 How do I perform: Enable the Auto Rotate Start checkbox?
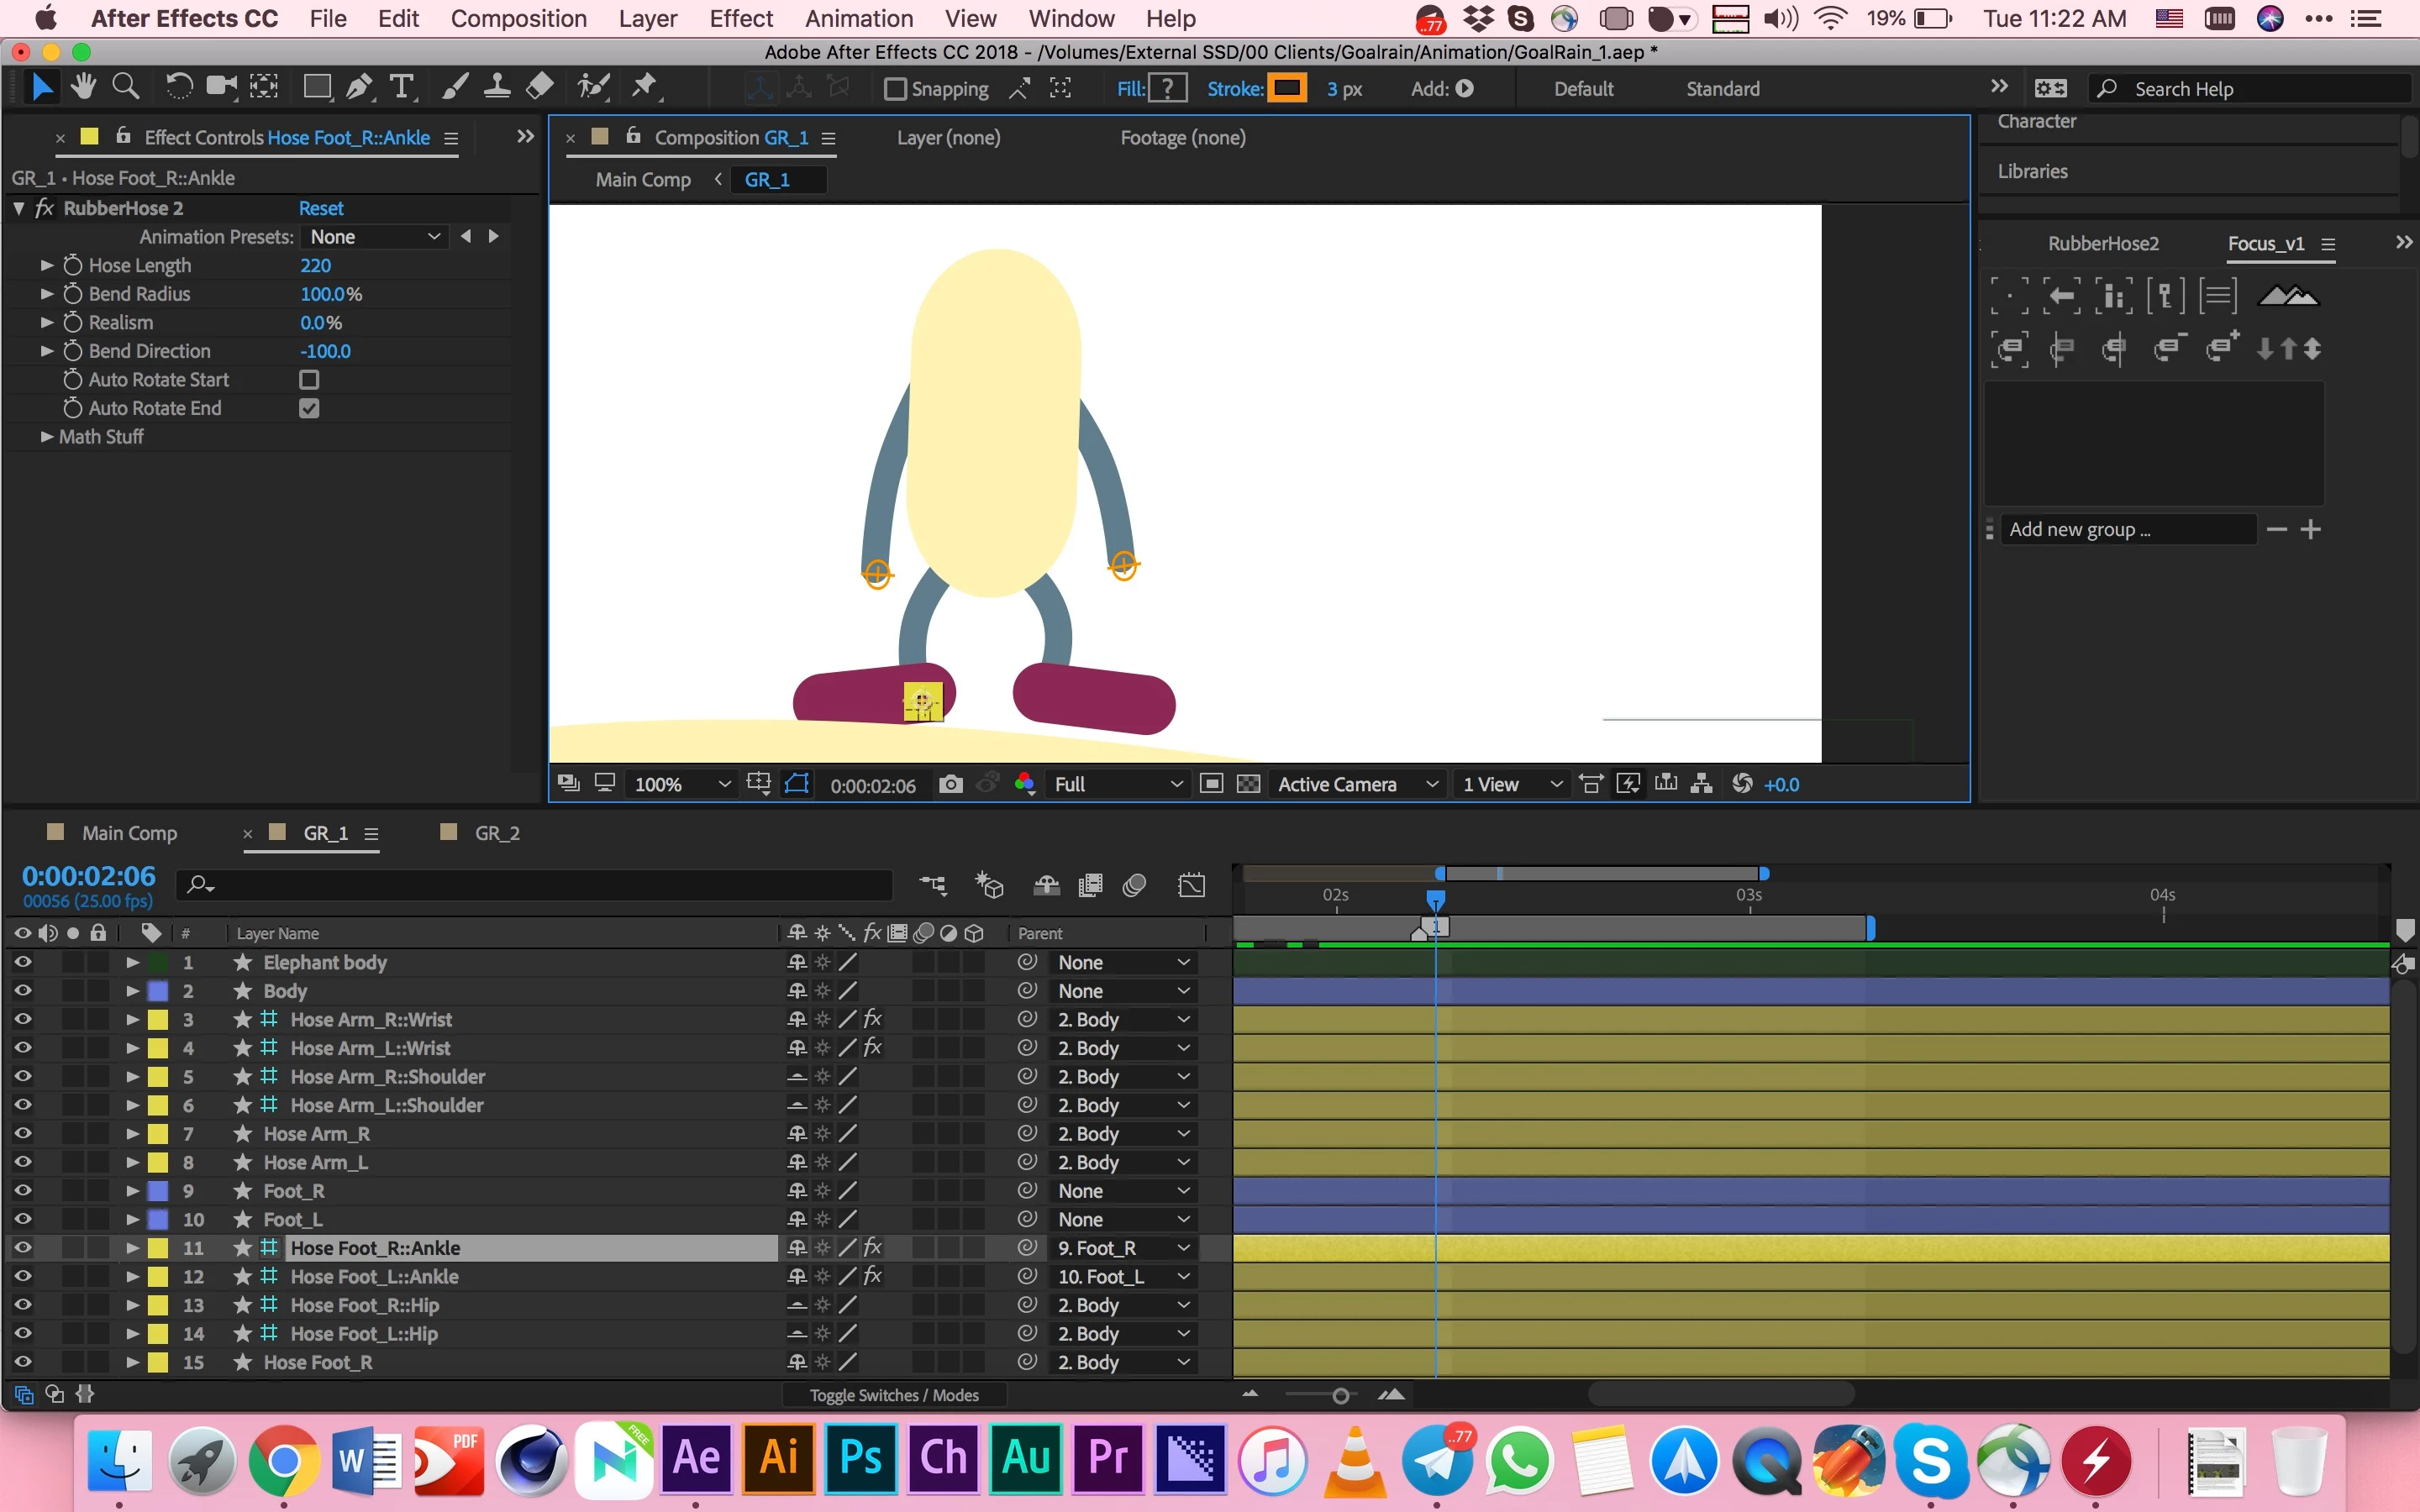[x=309, y=380]
